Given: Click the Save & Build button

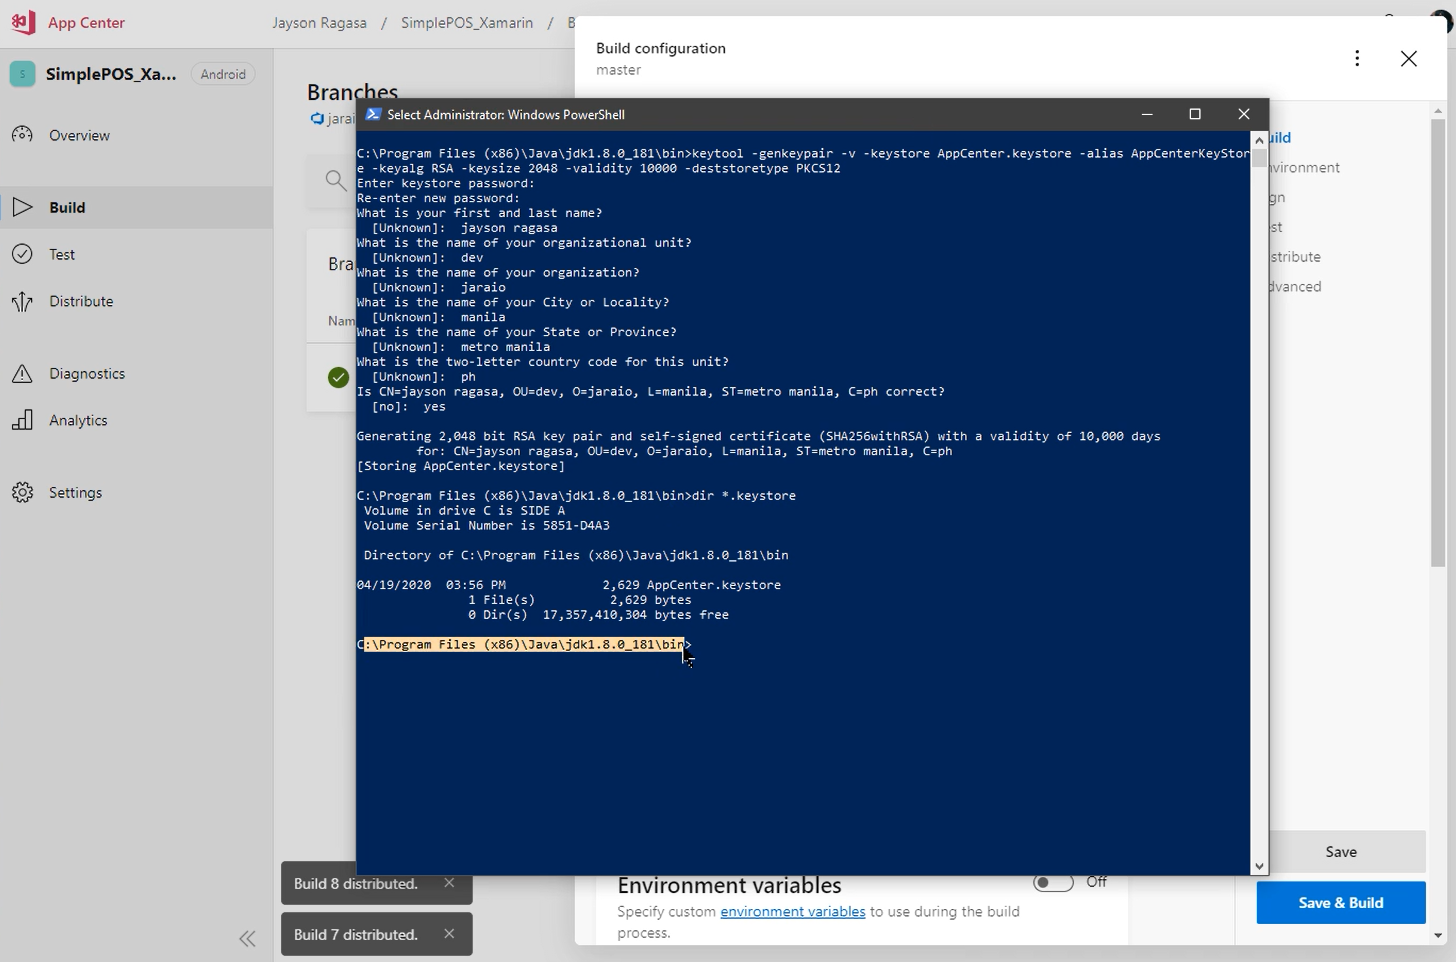Looking at the screenshot, I should coord(1341,902).
